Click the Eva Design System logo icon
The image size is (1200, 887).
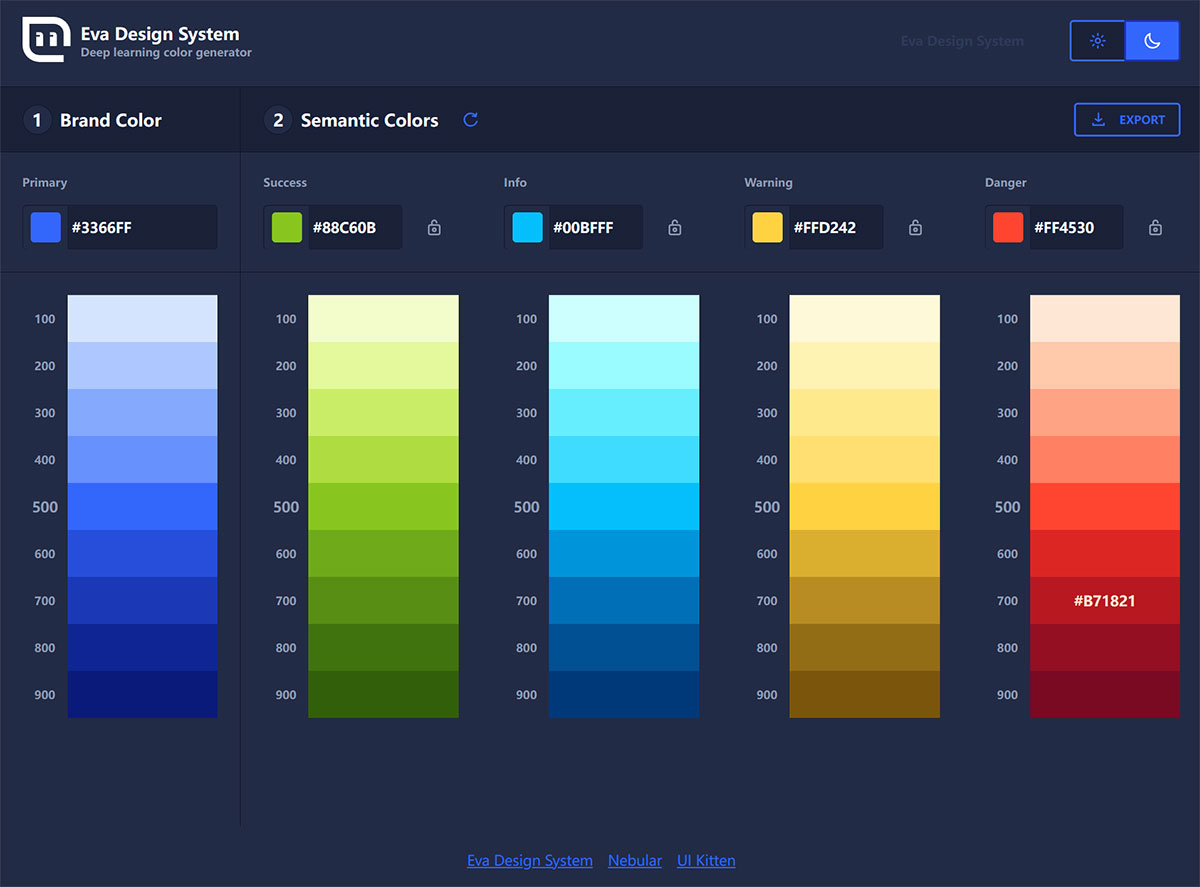point(44,41)
